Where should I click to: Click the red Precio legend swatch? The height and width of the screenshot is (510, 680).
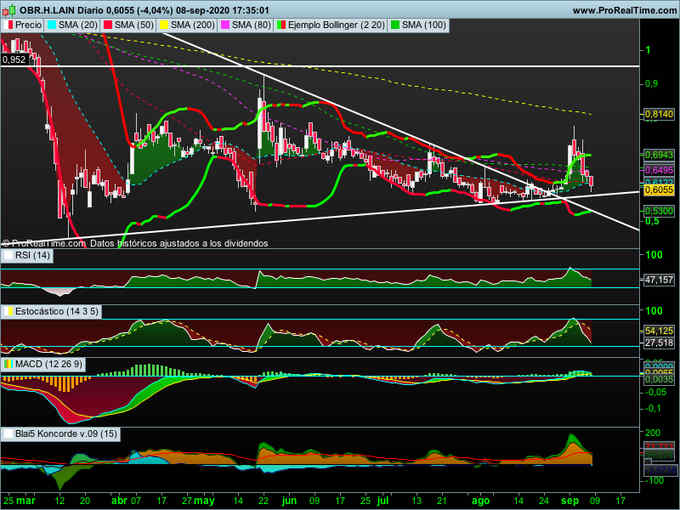pyautogui.click(x=9, y=23)
